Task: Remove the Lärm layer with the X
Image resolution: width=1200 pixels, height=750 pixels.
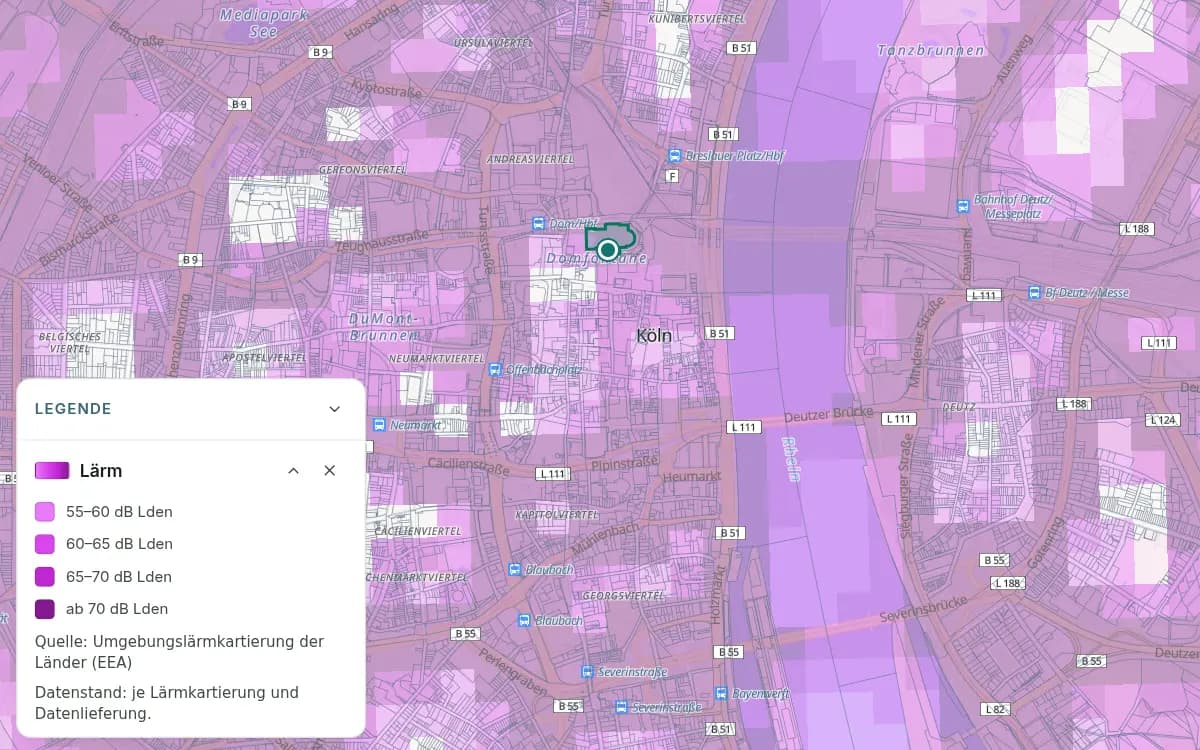Action: point(329,470)
